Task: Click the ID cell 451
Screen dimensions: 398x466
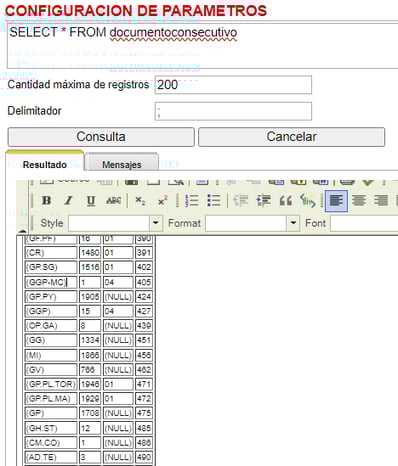Action: [144, 340]
